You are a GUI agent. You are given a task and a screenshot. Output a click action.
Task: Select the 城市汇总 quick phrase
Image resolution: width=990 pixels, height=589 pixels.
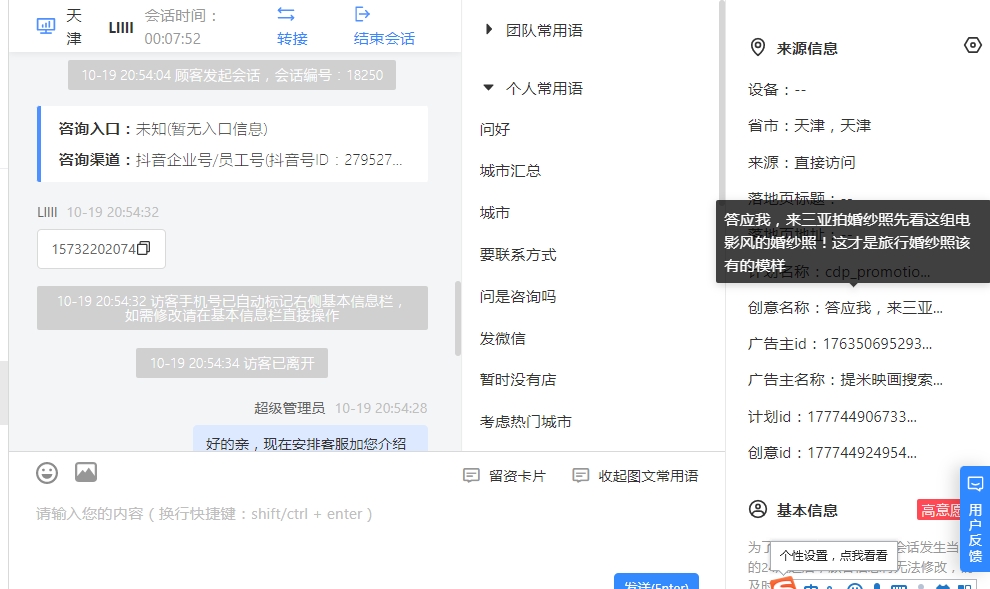click(510, 171)
